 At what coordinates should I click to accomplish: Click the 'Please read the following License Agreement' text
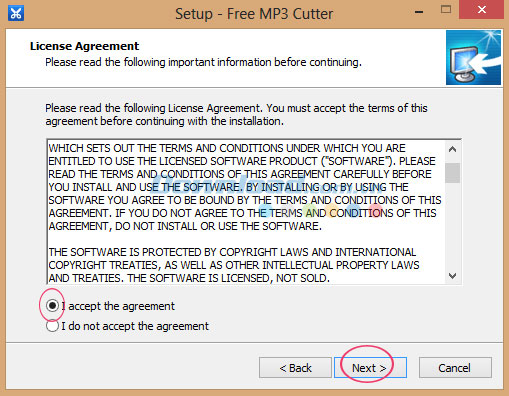tap(236, 114)
